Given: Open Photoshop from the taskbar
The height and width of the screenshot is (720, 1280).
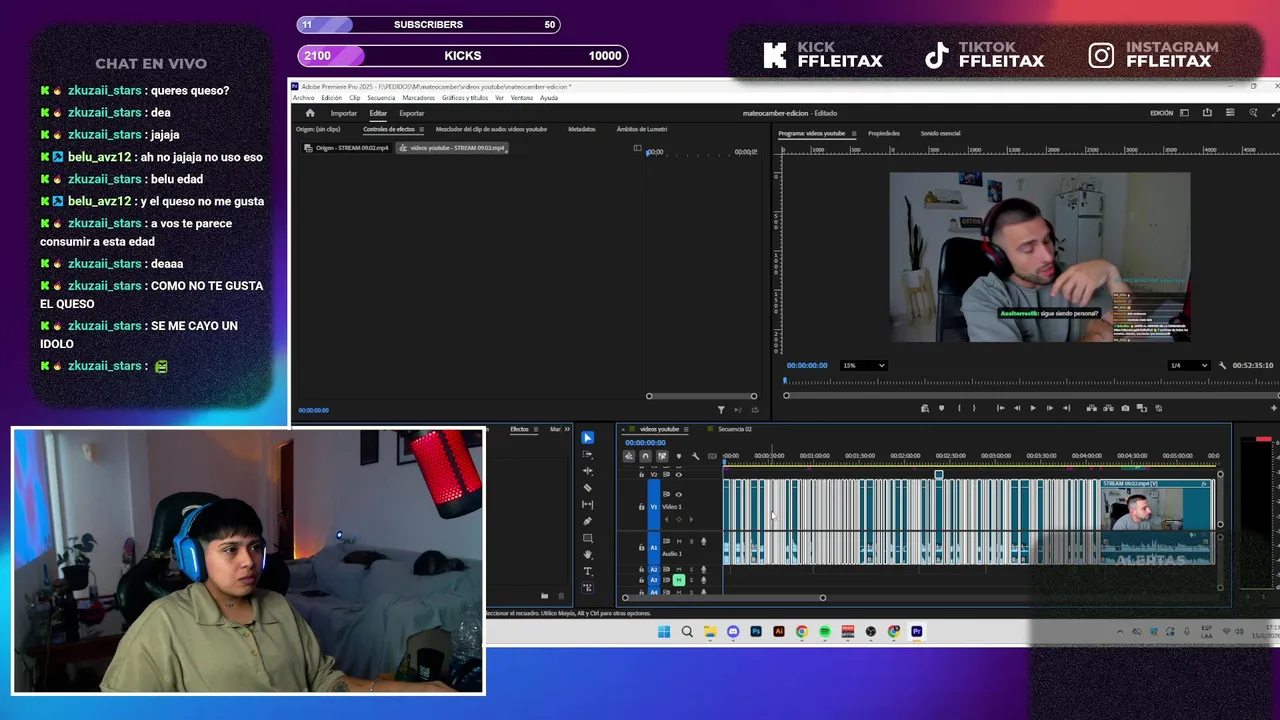Looking at the screenshot, I should (756, 632).
